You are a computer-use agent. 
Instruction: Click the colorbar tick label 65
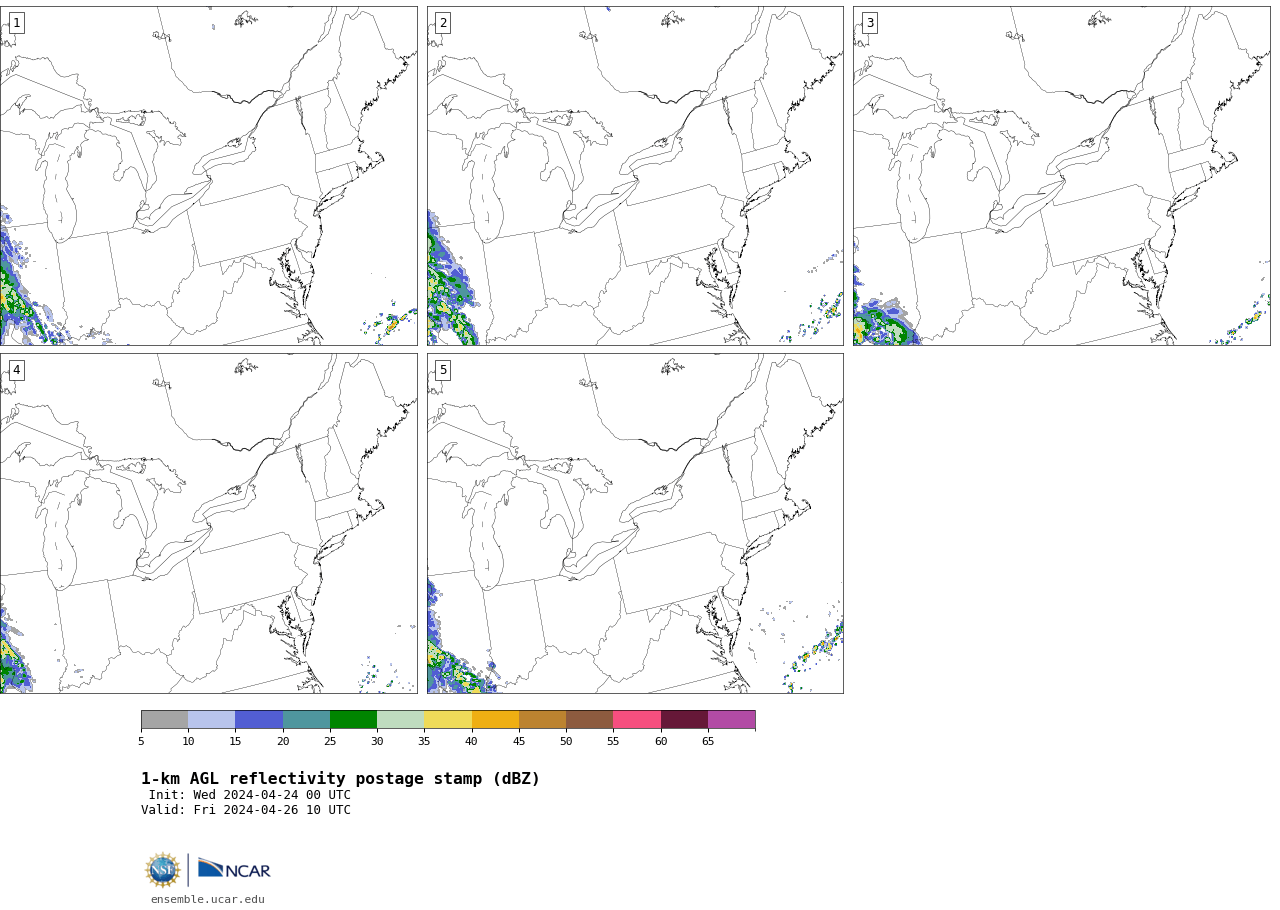coord(708,741)
